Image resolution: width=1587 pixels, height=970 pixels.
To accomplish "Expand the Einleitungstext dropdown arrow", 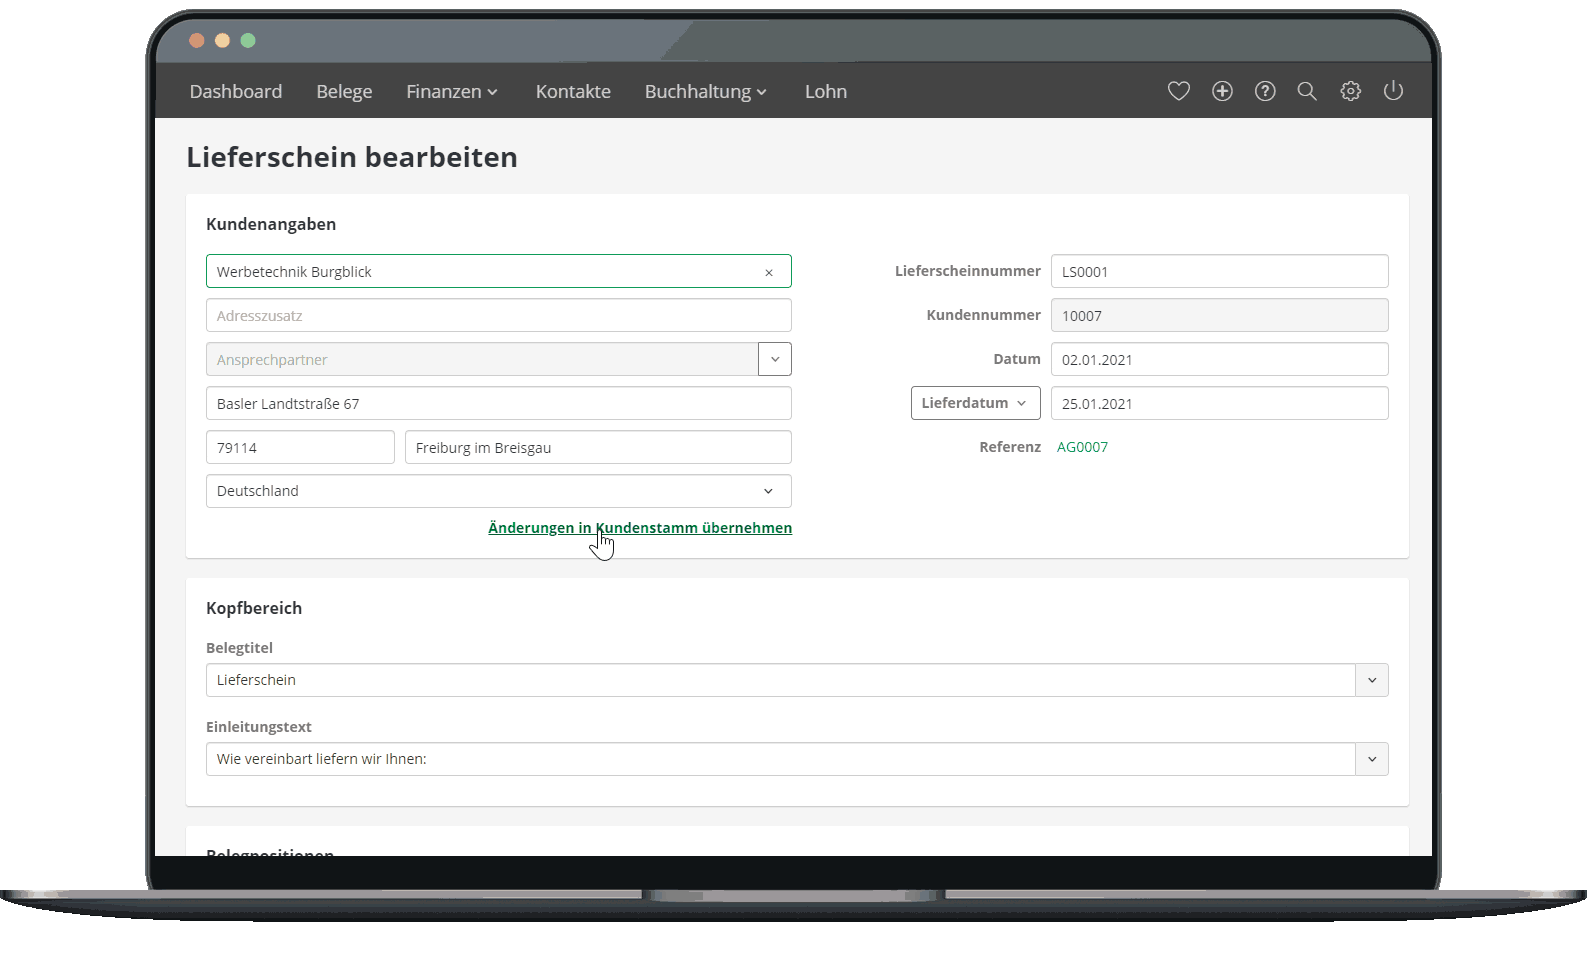I will pyautogui.click(x=1371, y=759).
